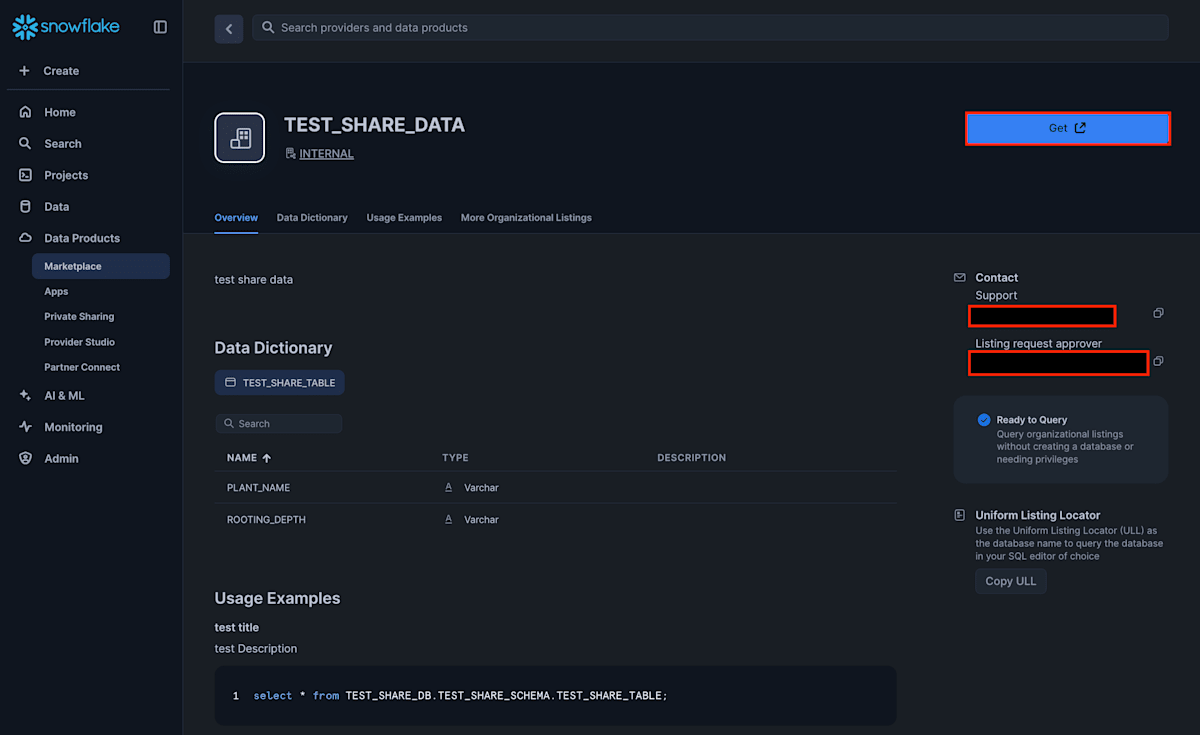1200x735 pixels.
Task: Switch to the Usage Examples tab
Action: pos(404,217)
